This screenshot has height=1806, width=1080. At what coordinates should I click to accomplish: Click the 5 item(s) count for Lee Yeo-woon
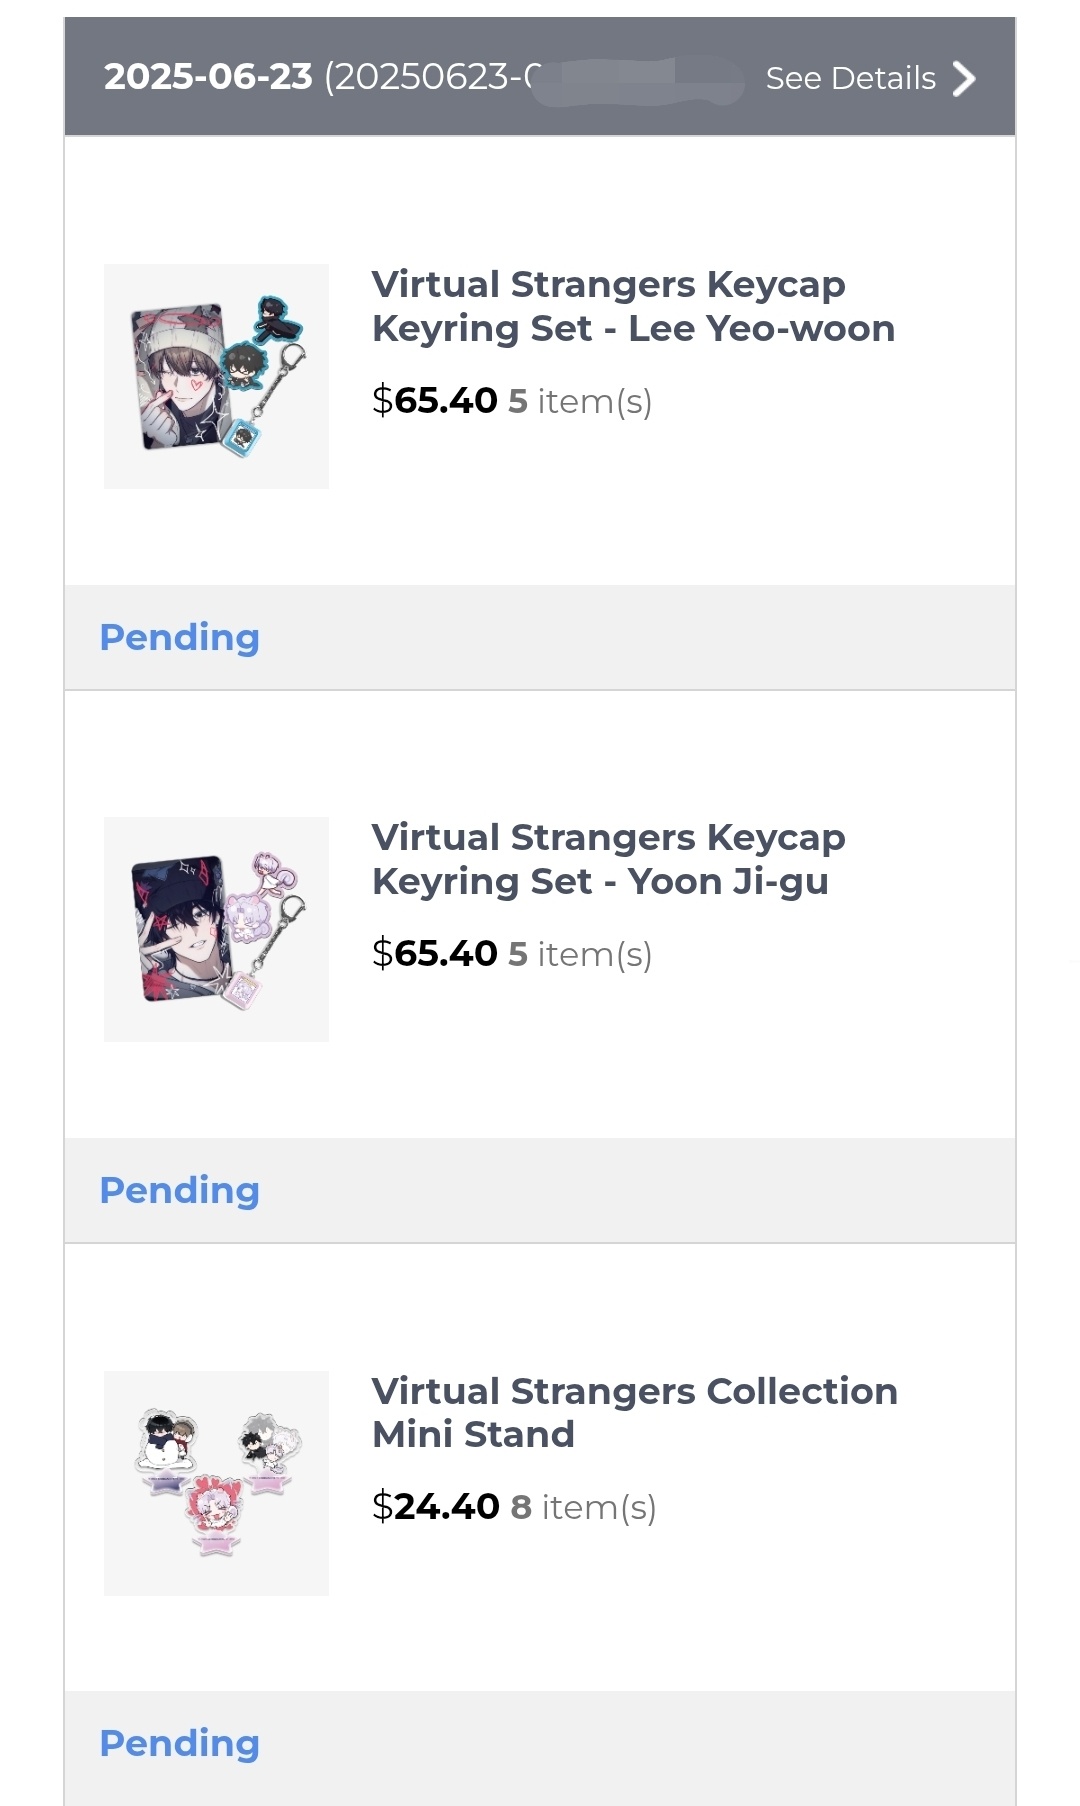point(580,402)
